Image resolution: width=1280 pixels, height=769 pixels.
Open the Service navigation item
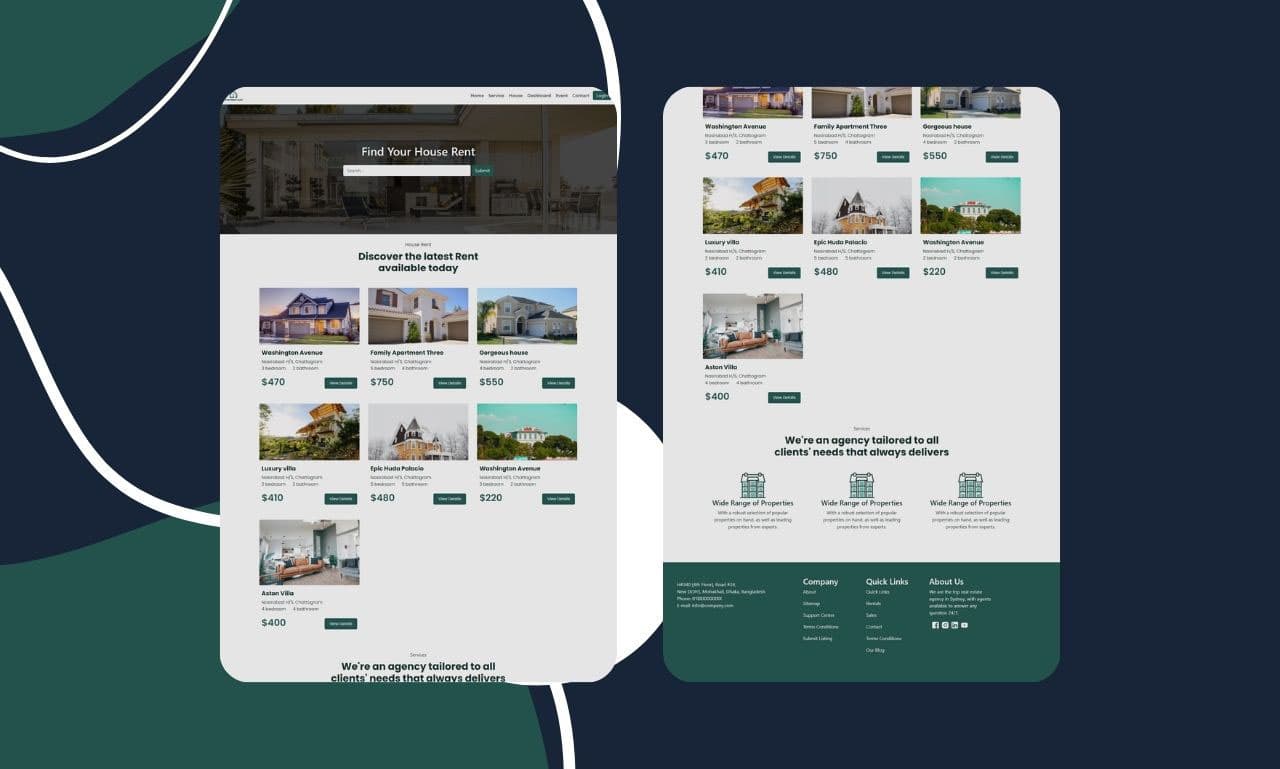tap(496, 96)
